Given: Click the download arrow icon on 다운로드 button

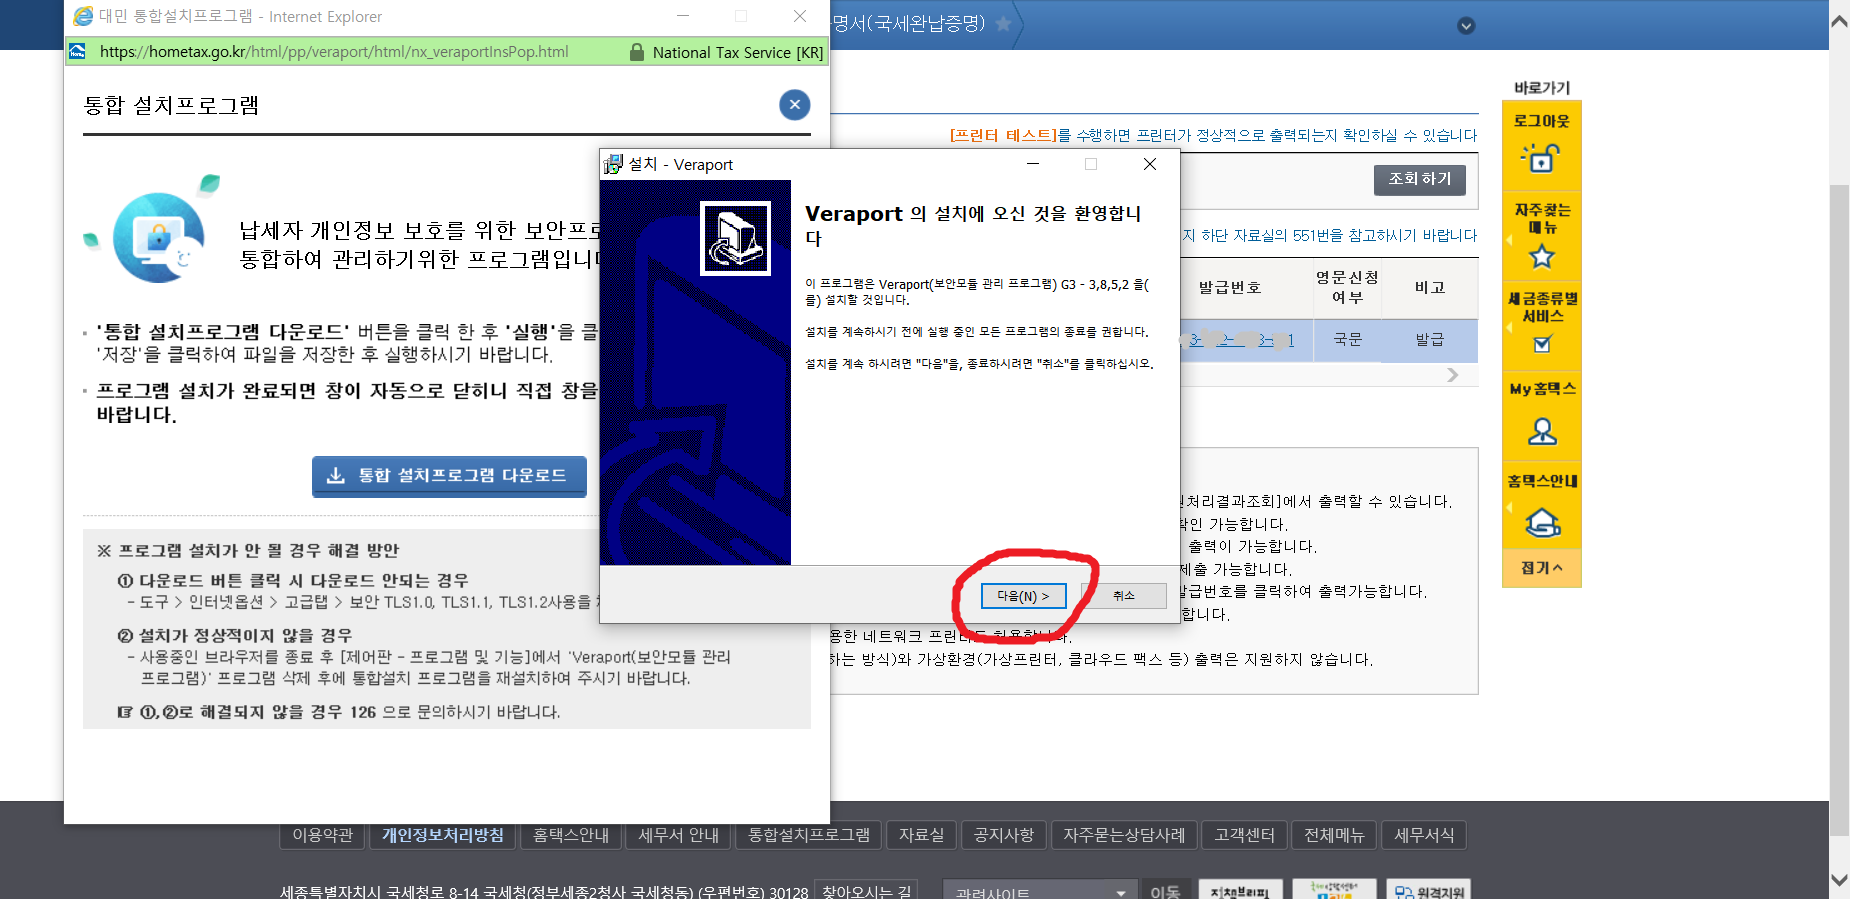Looking at the screenshot, I should point(336,476).
